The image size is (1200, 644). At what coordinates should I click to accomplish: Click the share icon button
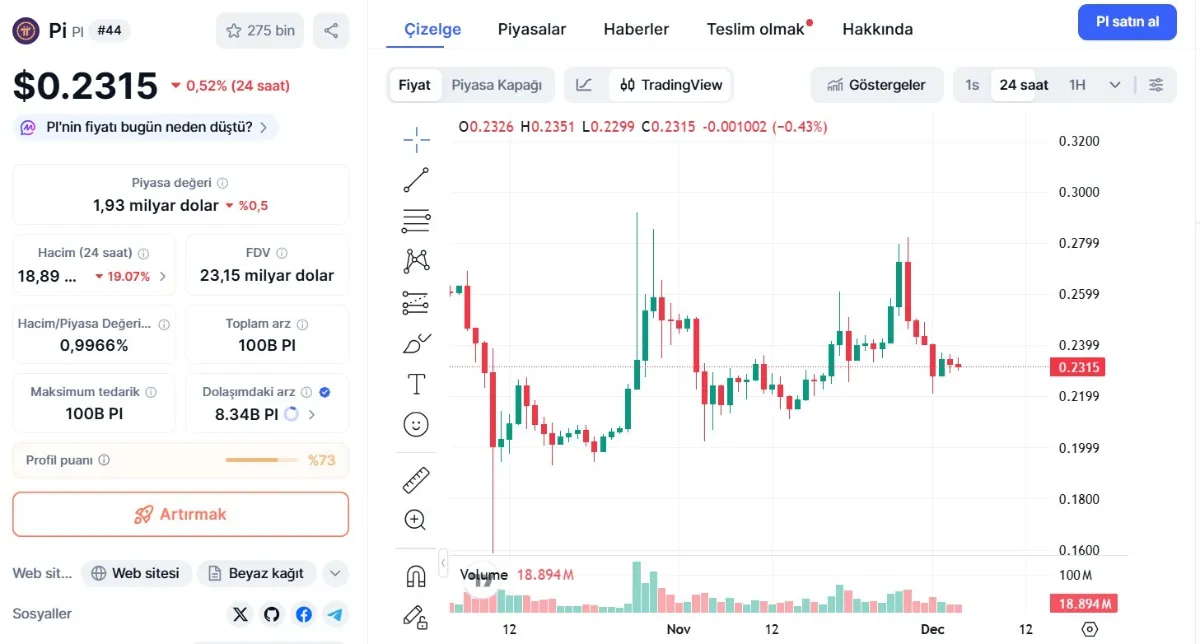[x=331, y=30]
